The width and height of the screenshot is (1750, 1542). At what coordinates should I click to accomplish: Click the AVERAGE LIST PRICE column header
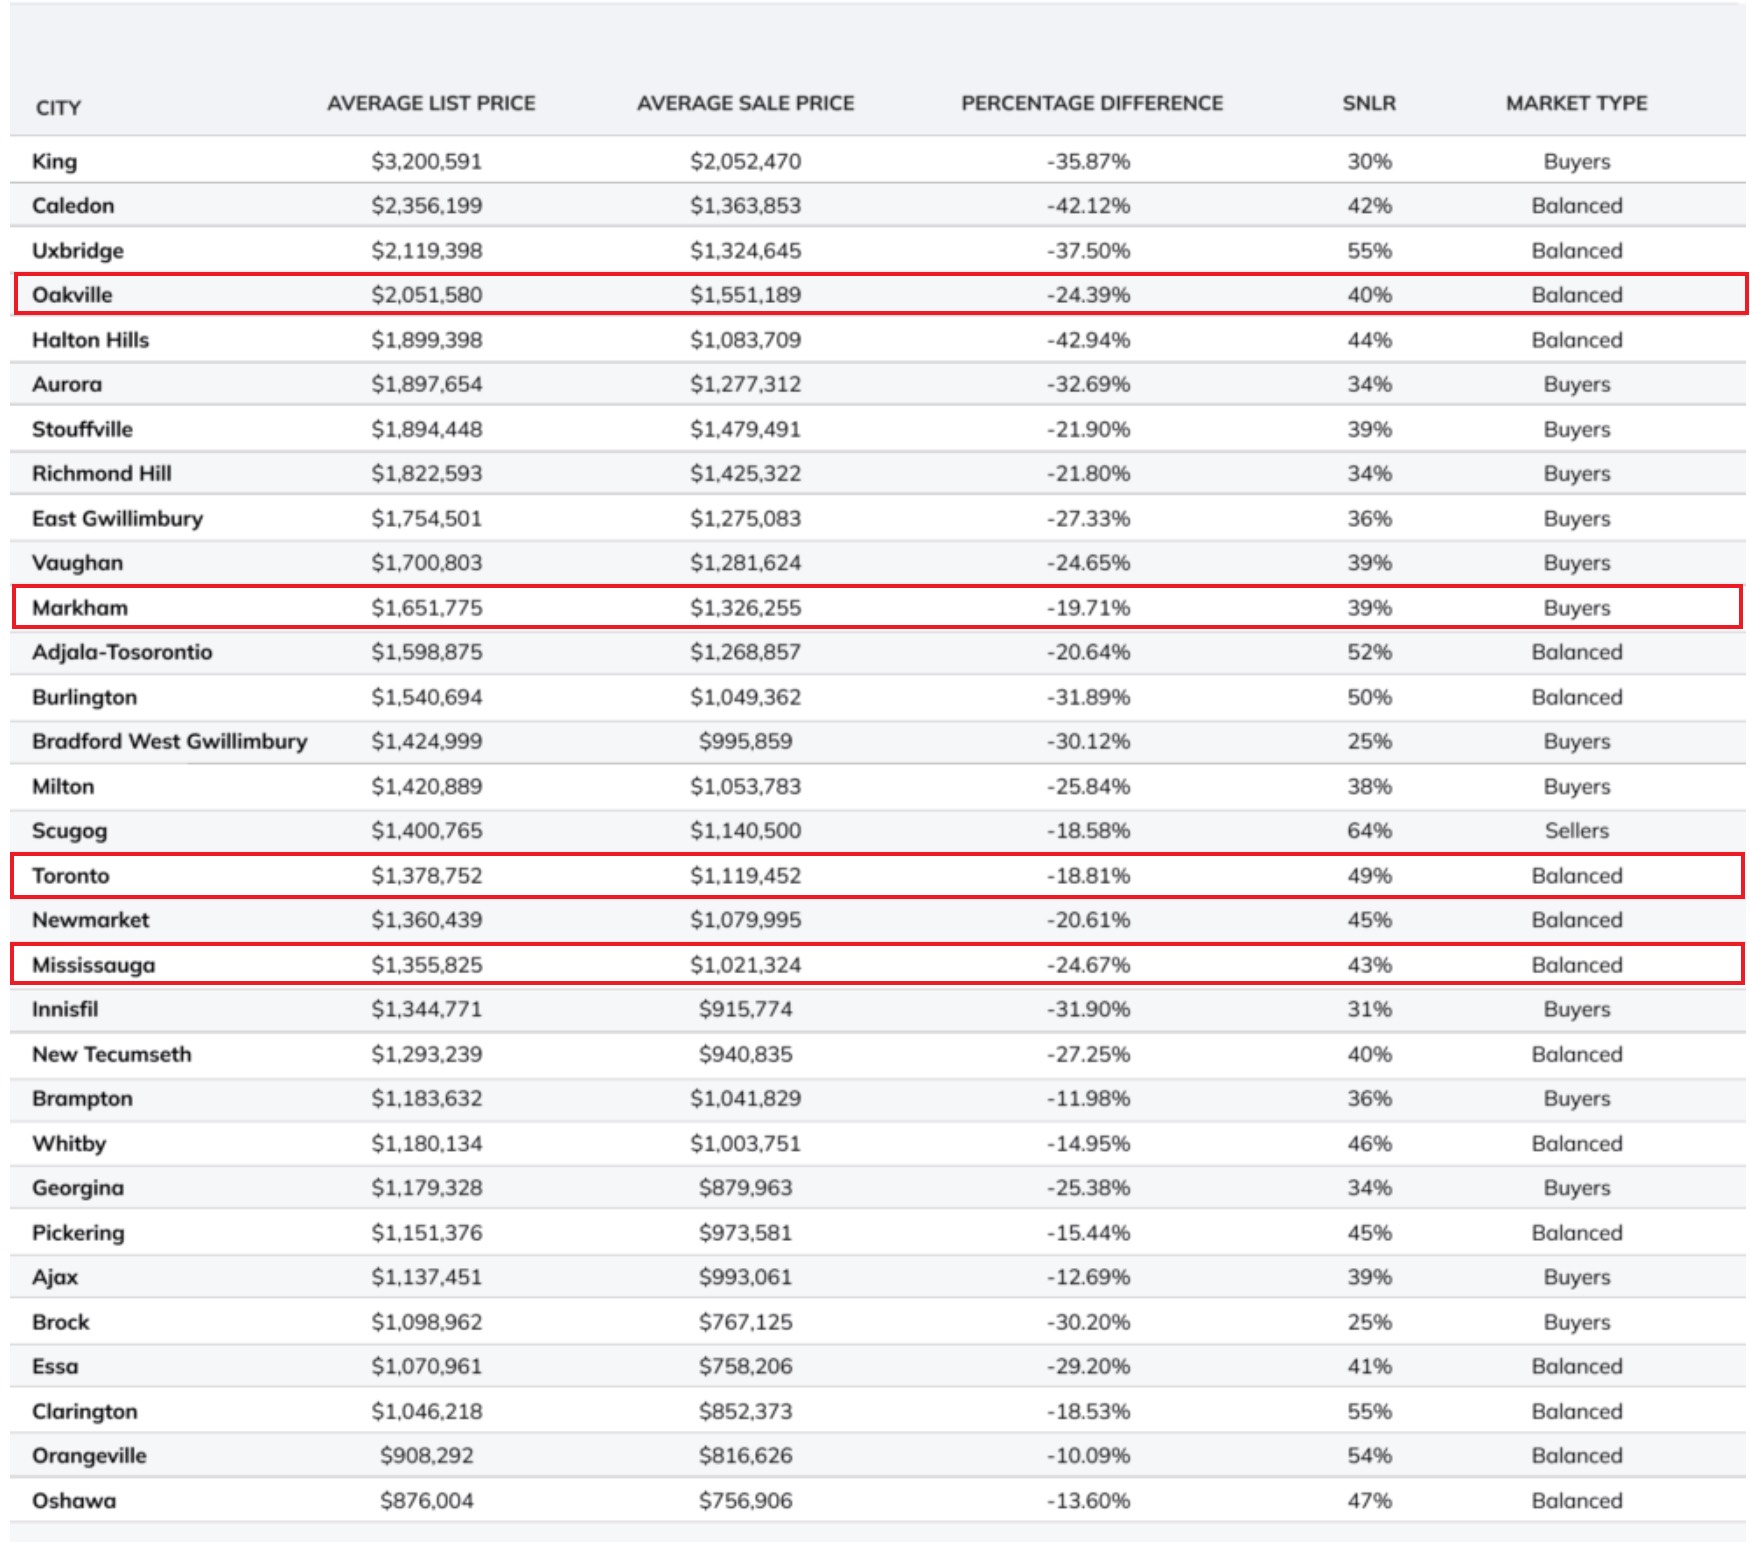(431, 103)
